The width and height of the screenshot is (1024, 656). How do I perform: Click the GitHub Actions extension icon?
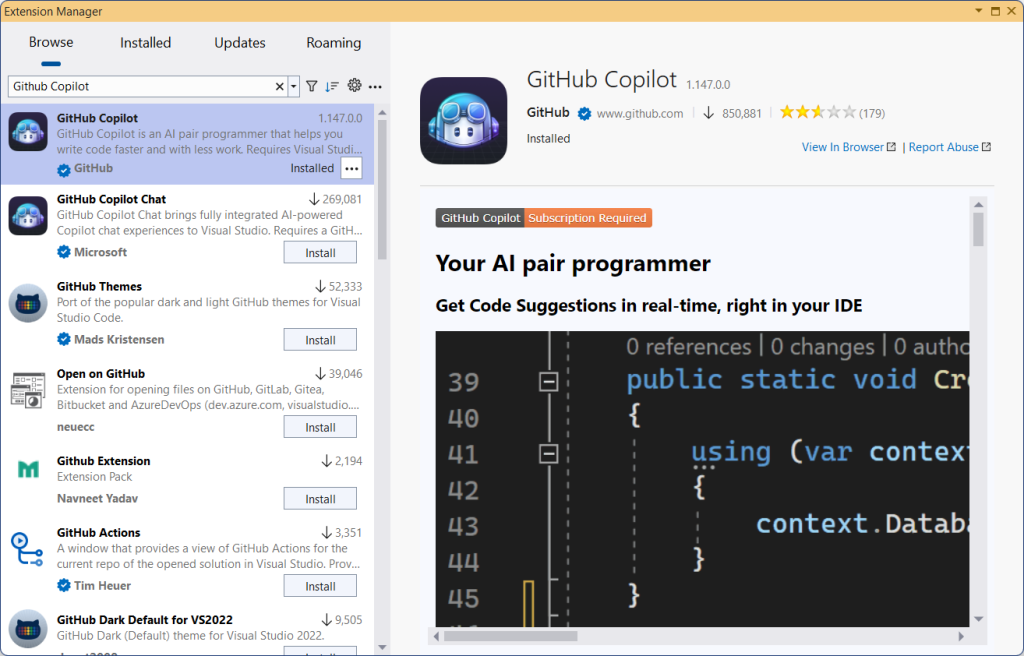tap(27, 550)
